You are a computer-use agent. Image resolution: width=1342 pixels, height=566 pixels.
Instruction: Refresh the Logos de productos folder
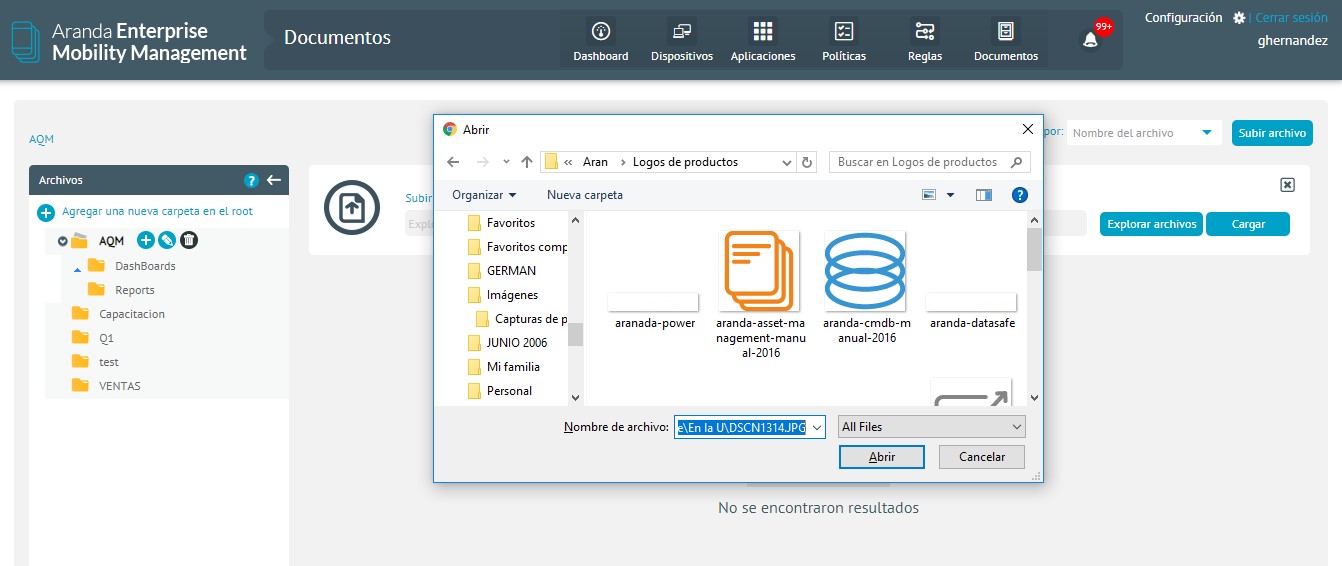pyautogui.click(x=808, y=162)
